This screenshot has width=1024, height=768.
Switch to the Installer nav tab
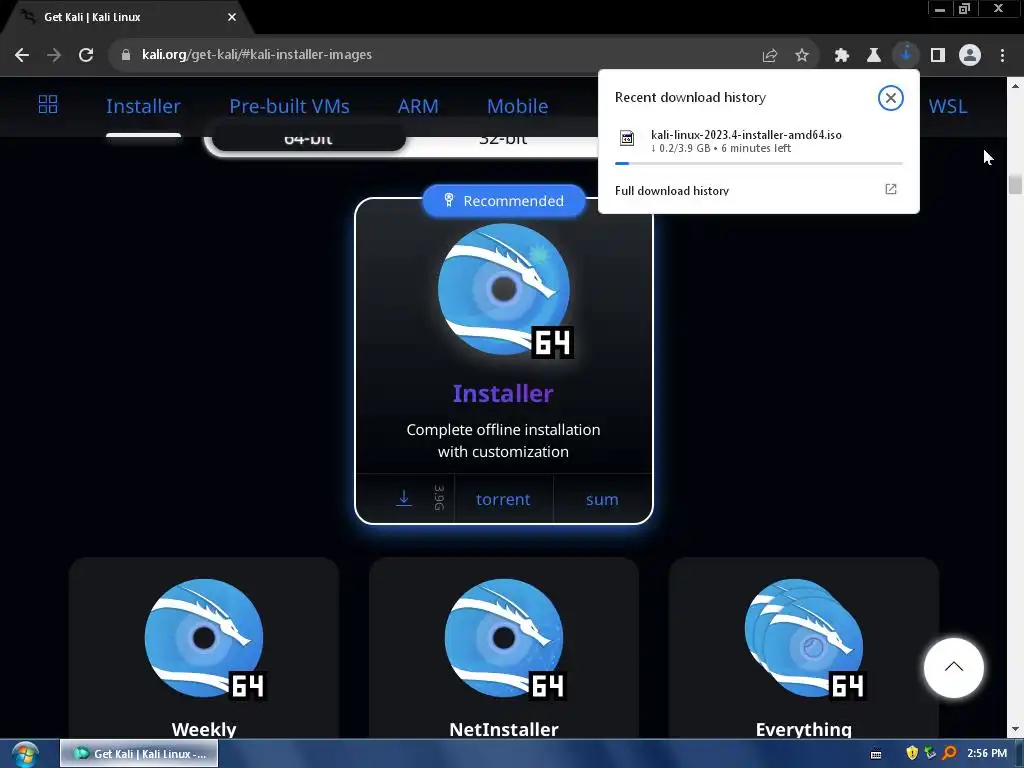[143, 106]
